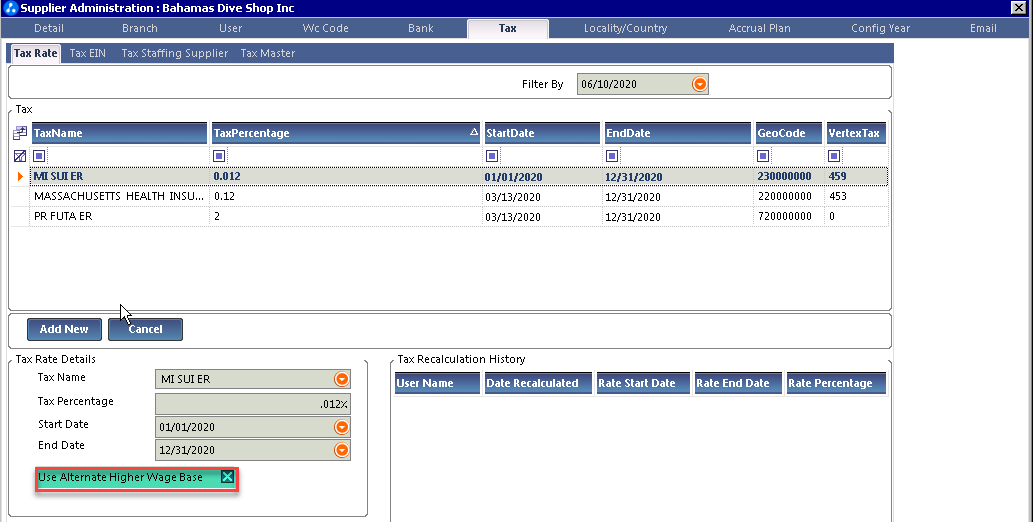Click the TaxName column filter icon
The width and height of the screenshot is (1033, 522).
(x=39, y=156)
